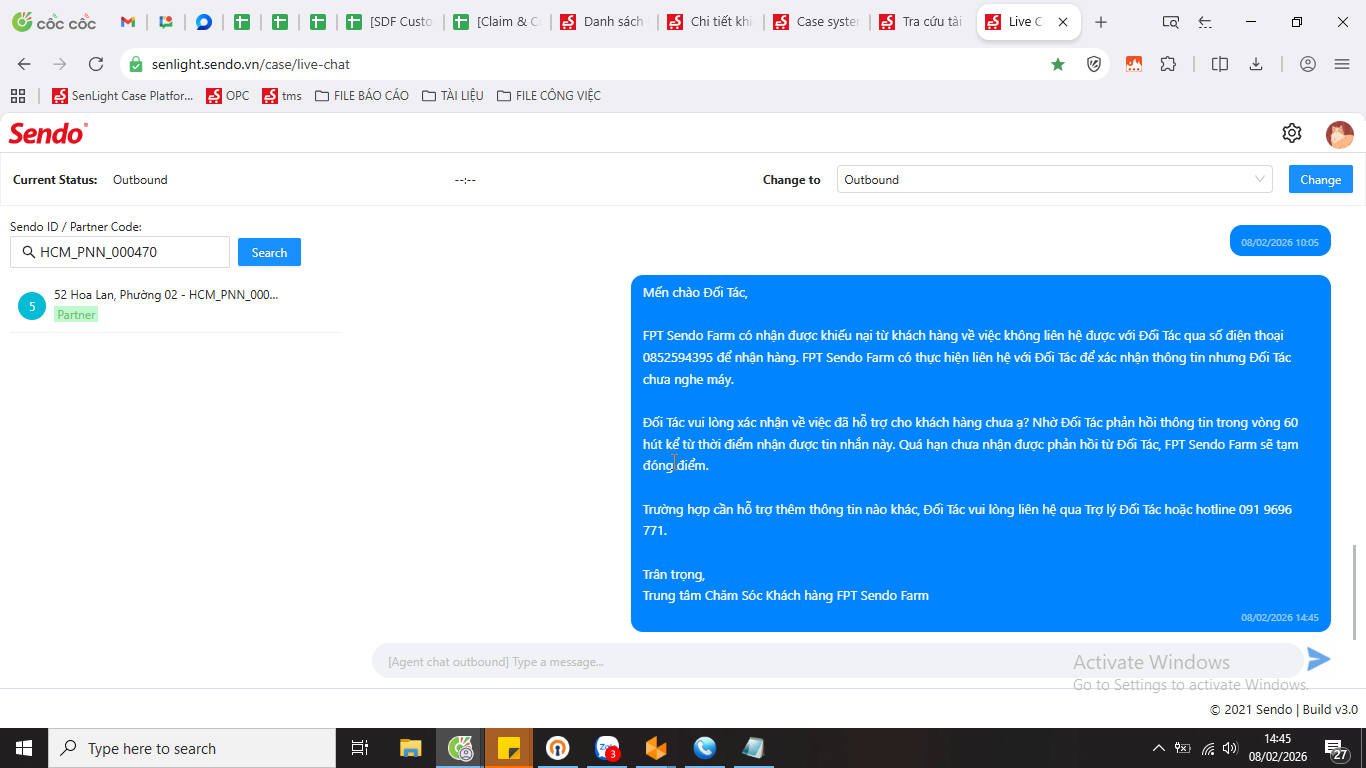This screenshot has width=1366, height=768.
Task: Show browser downloads
Action: tap(1256, 64)
